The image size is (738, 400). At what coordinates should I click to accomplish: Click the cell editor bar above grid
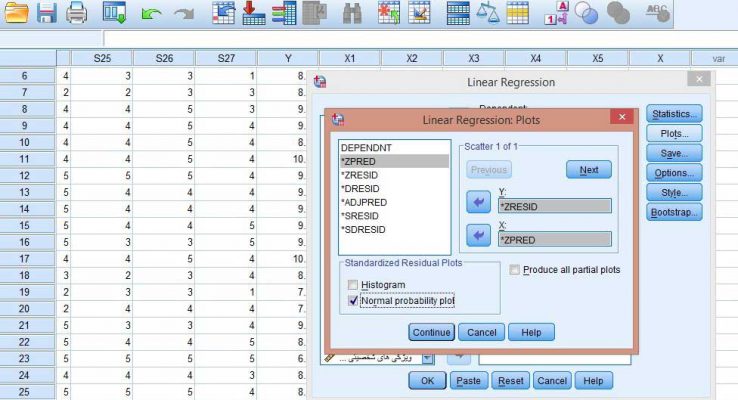point(420,39)
